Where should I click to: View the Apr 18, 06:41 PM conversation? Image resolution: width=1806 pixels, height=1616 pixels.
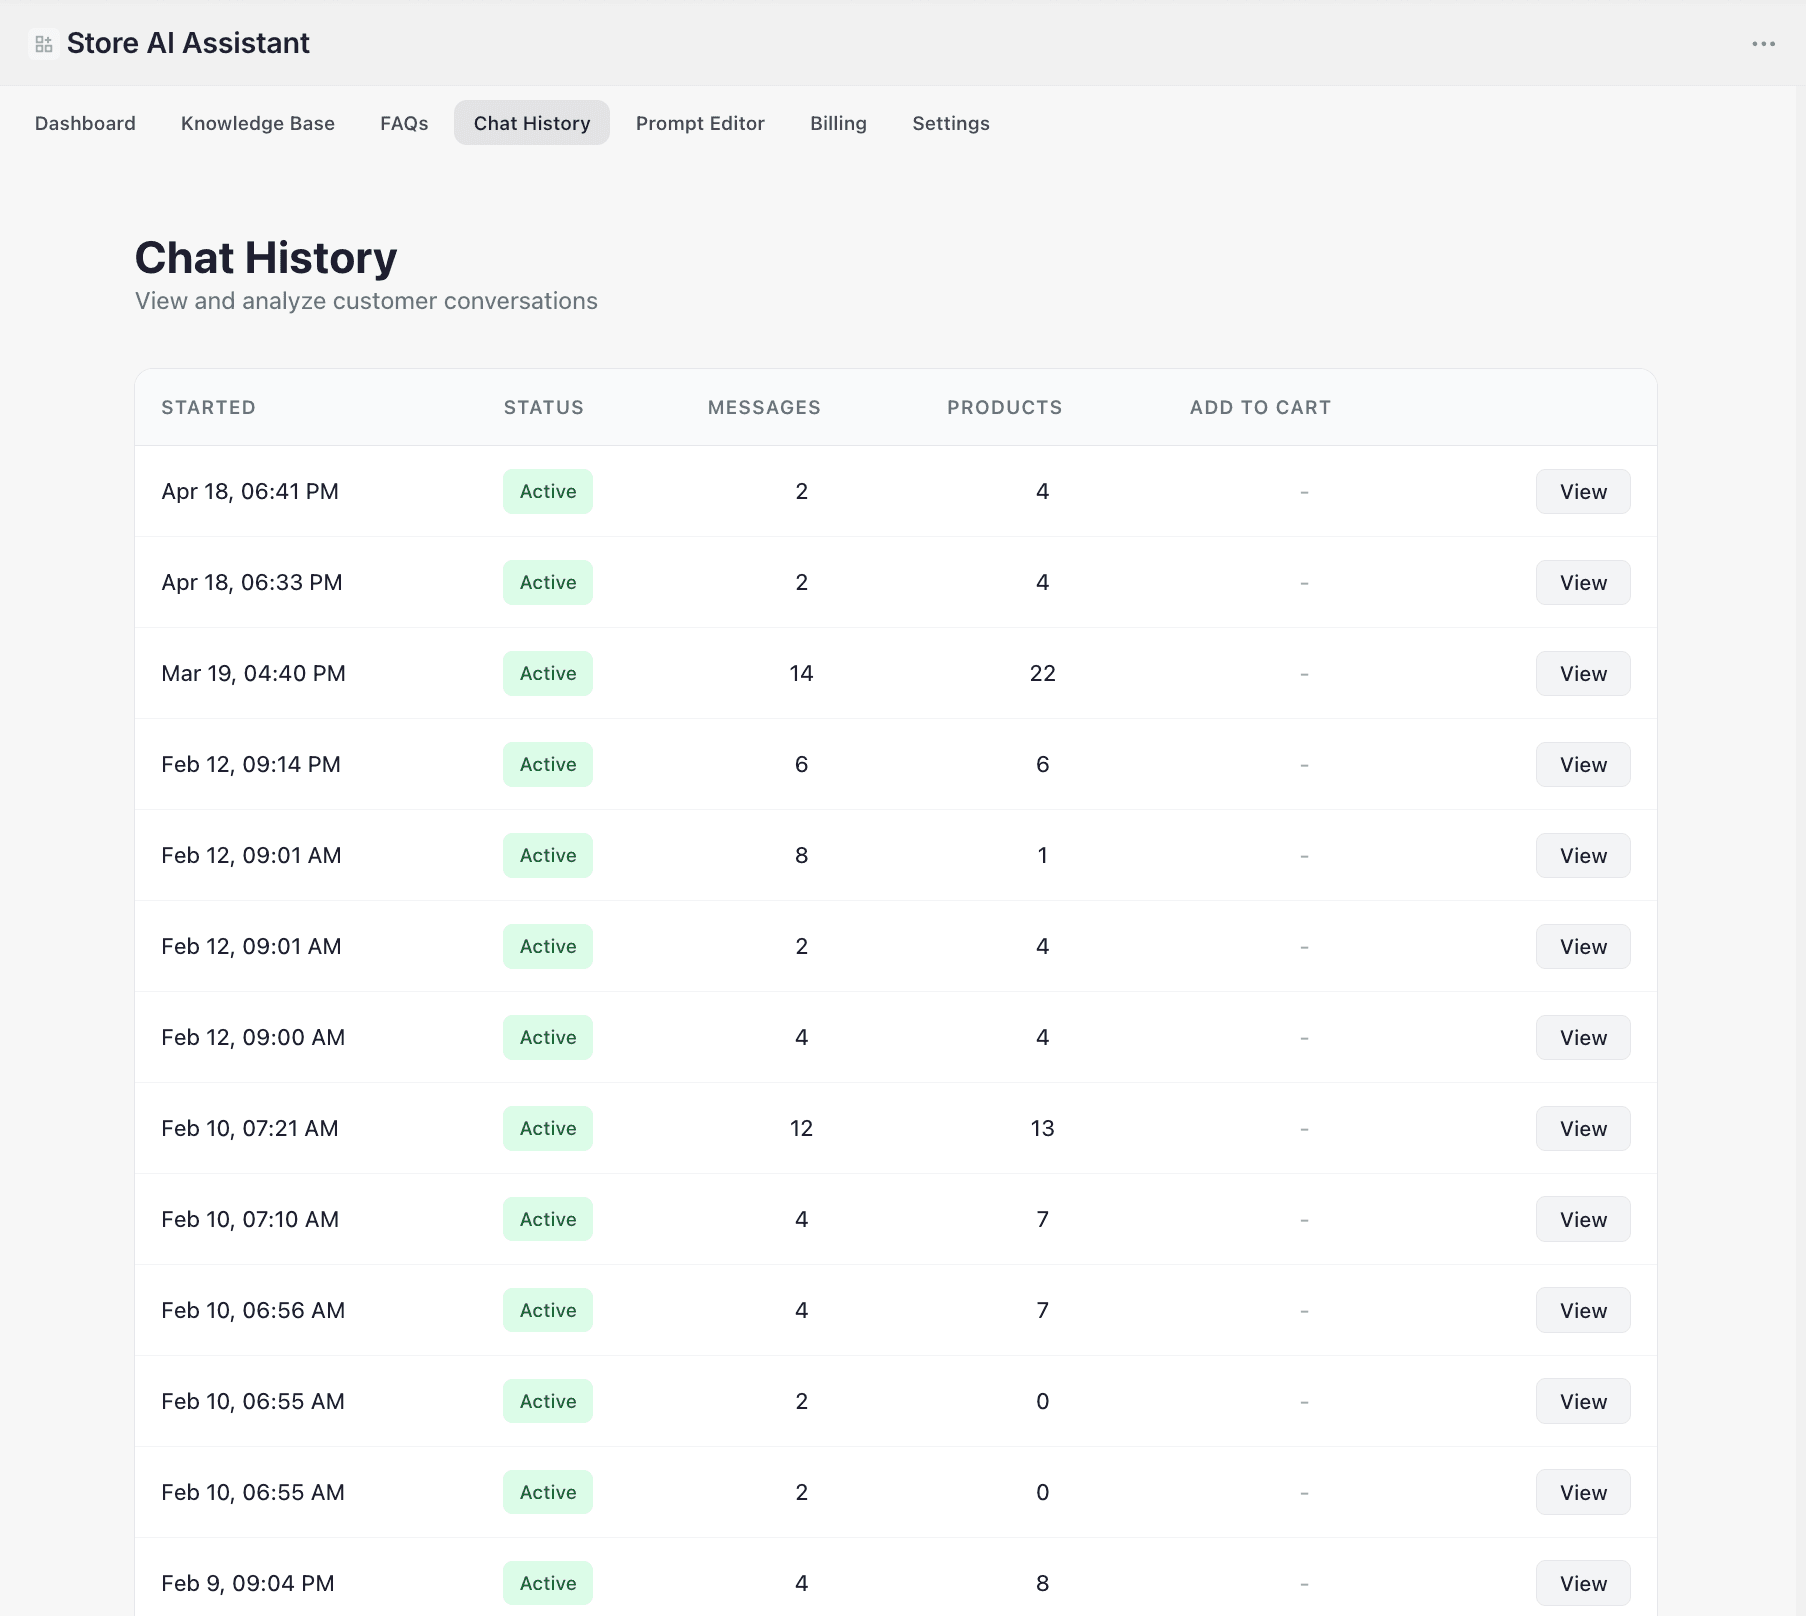pos(1582,491)
